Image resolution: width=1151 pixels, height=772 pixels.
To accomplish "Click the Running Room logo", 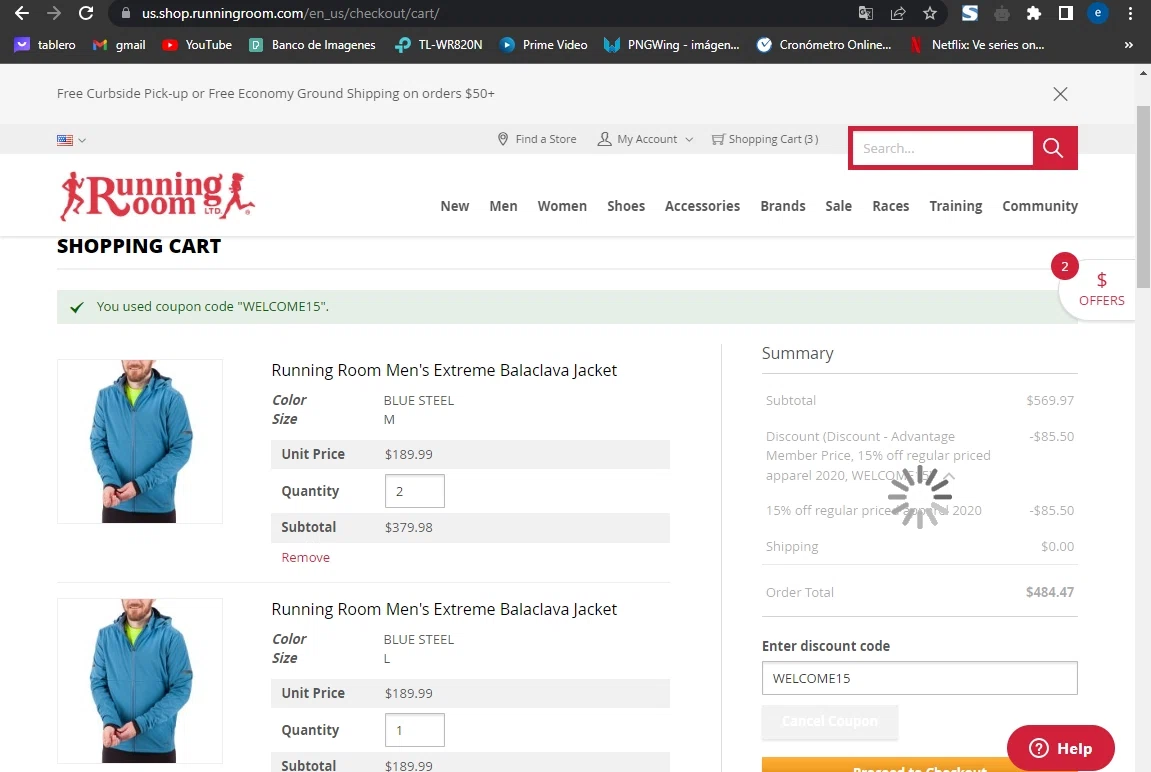I will click(156, 196).
